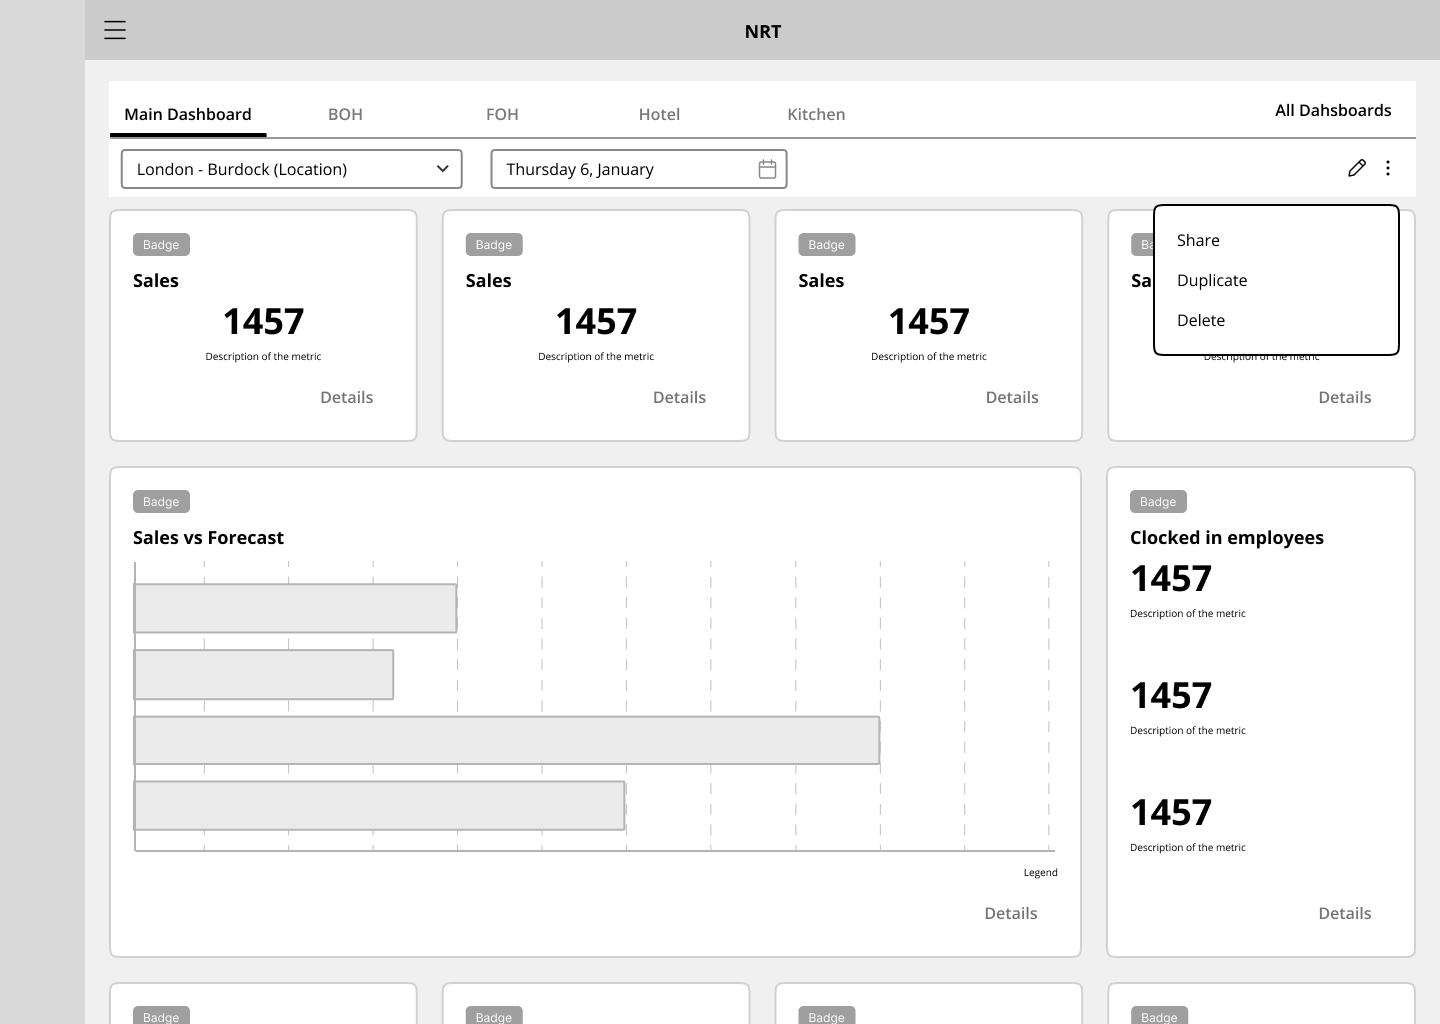Viewport: 1440px width, 1024px height.
Task: Open Details on the first Sales card
Action: (346, 397)
